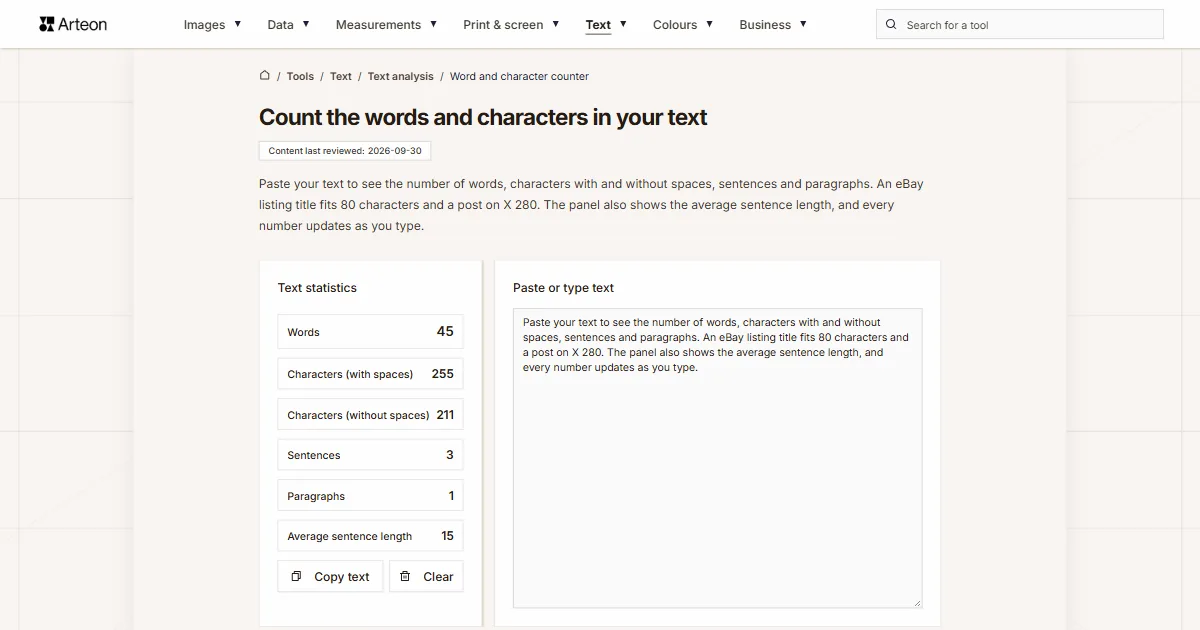Click inside the Paste or type text area
Viewport: 1200px width, 630px height.
[x=717, y=458]
